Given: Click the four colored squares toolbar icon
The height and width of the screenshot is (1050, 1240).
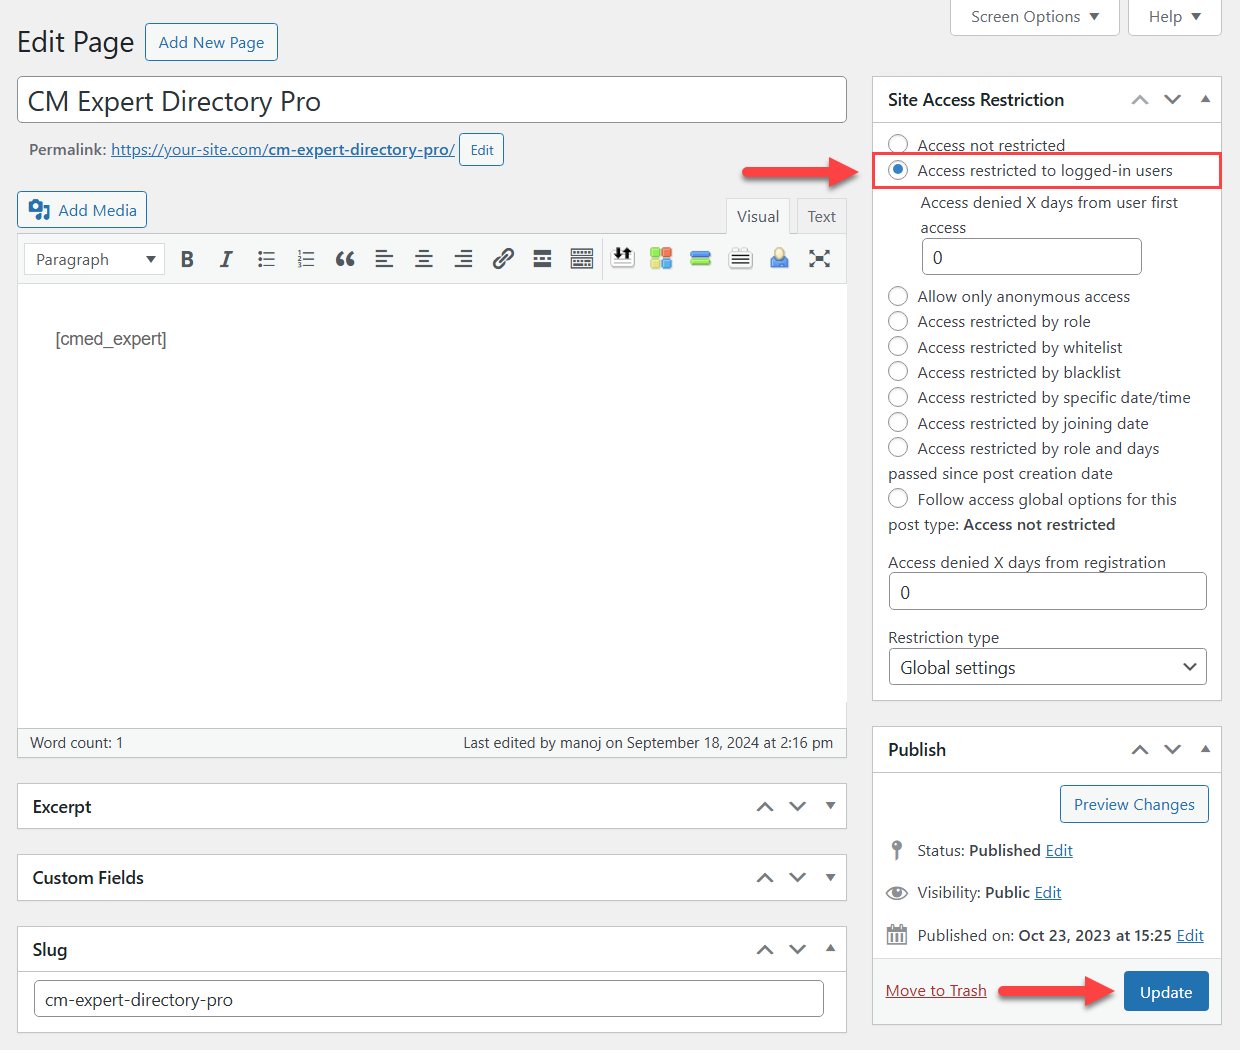Looking at the screenshot, I should pyautogui.click(x=661, y=258).
